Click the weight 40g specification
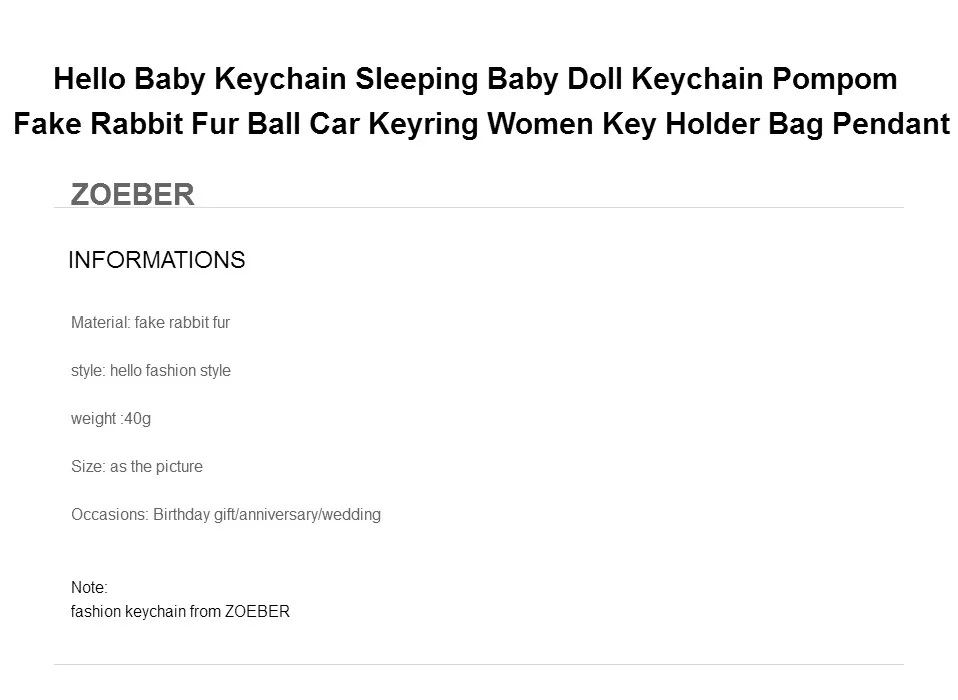This screenshot has height=700, width=958. tap(111, 419)
